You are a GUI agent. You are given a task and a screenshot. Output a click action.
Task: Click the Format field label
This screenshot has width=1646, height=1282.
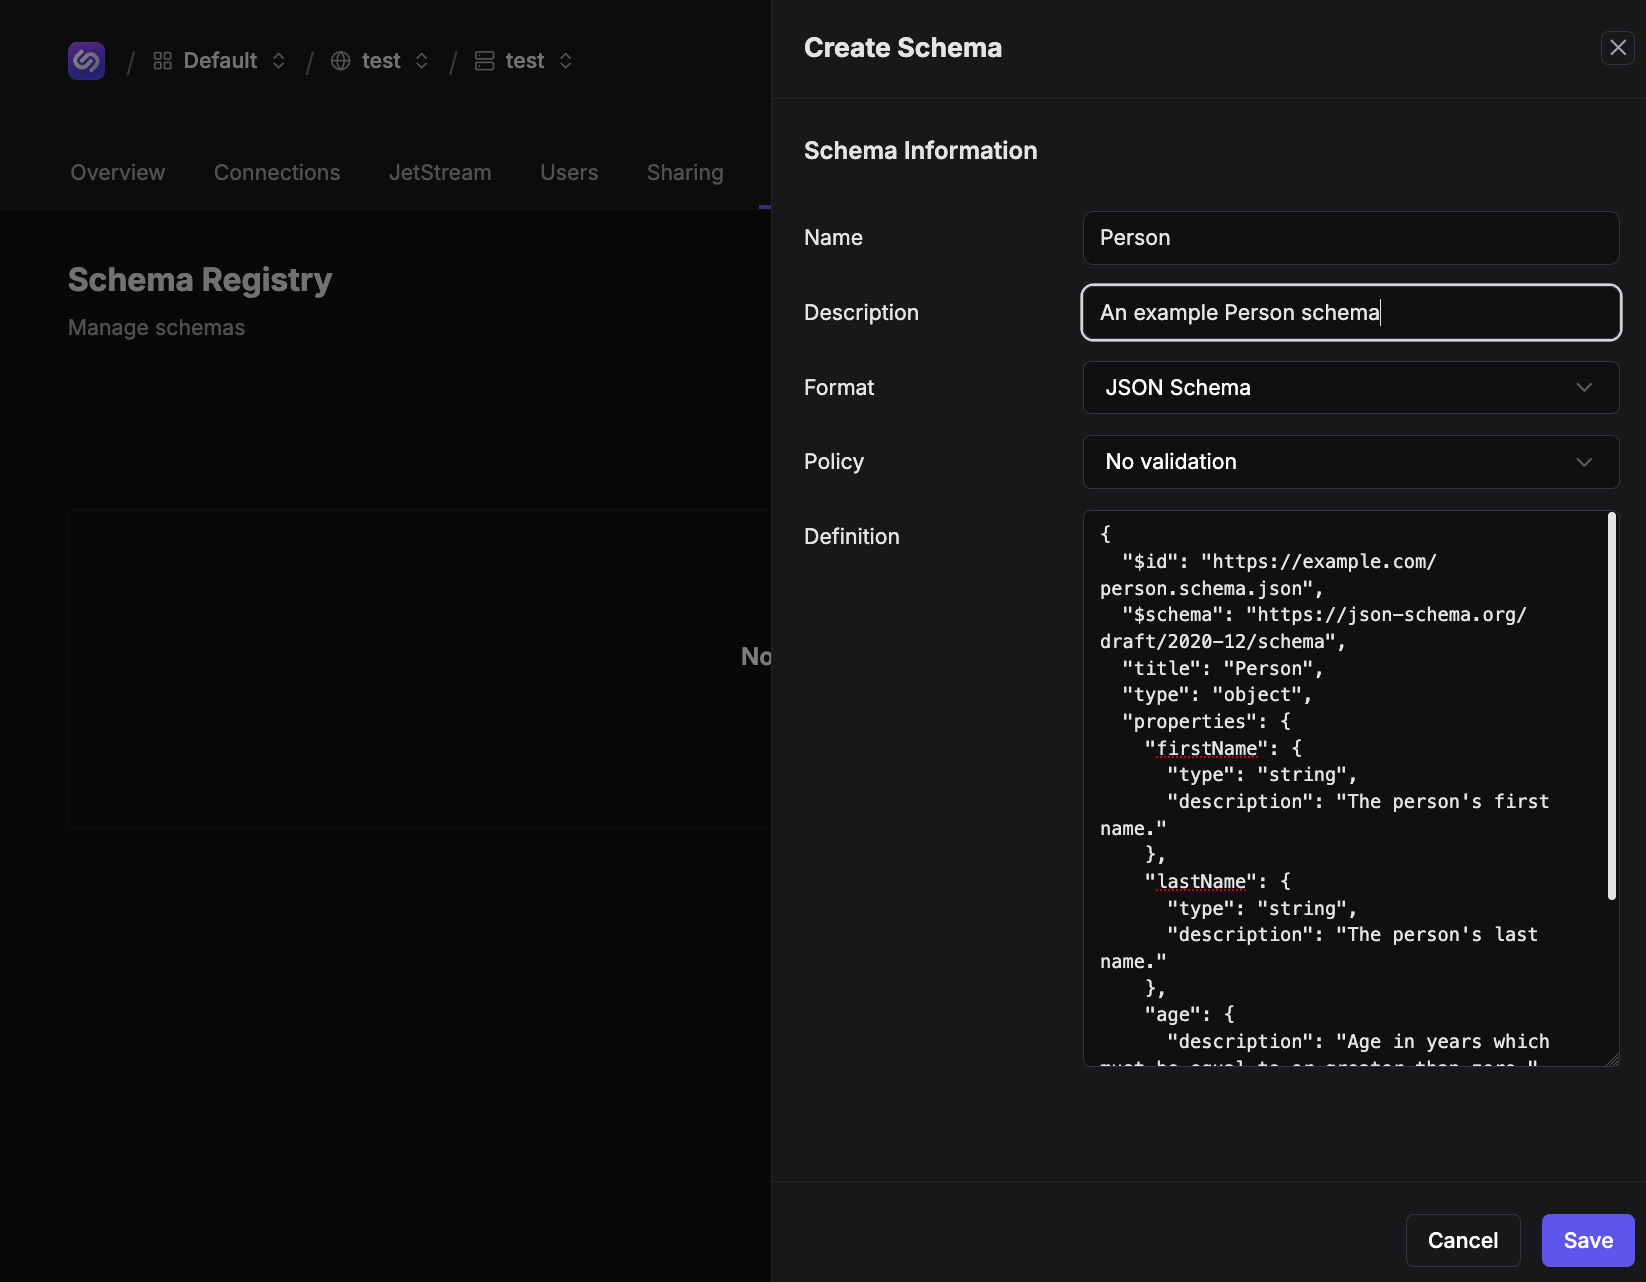click(839, 388)
